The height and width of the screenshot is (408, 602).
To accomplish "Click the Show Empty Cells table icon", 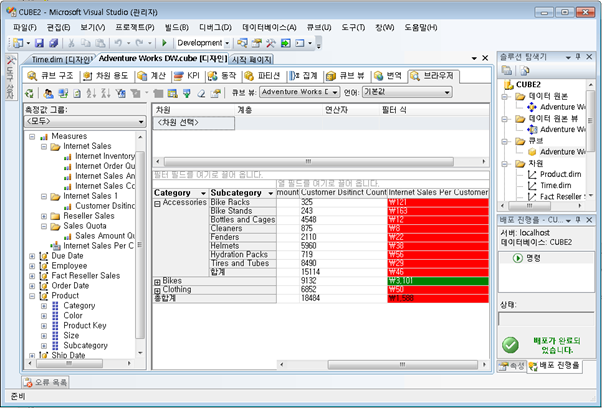I will point(172,93).
